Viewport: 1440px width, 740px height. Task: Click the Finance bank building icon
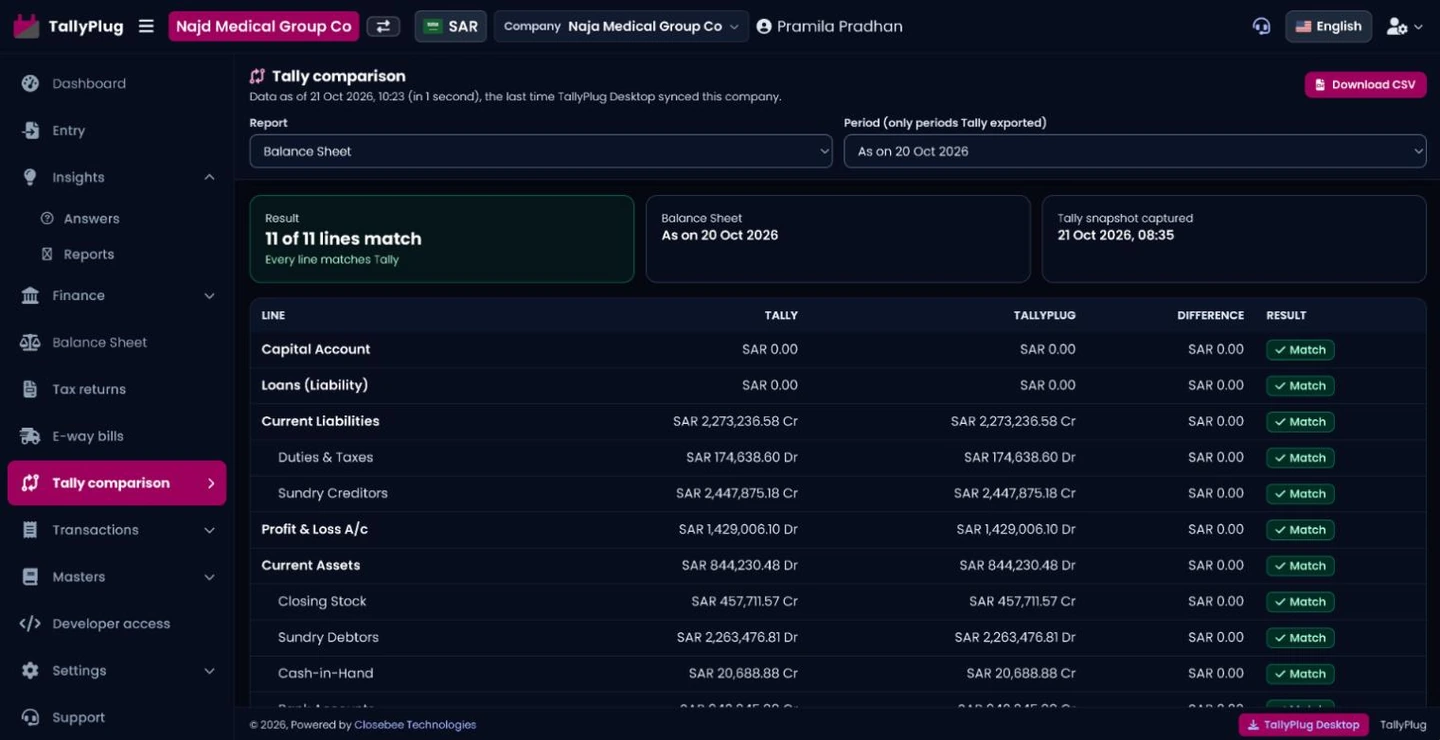point(30,295)
